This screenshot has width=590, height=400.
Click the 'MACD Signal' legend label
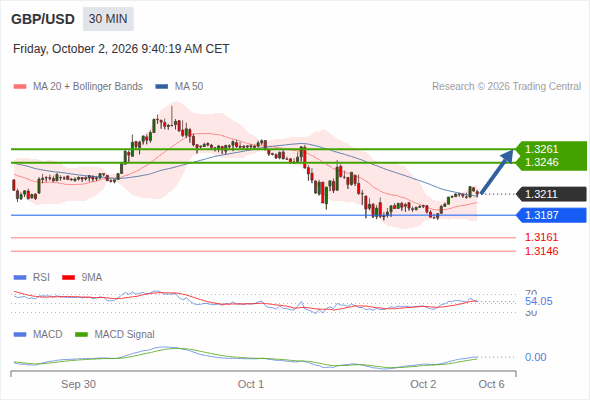124,335
